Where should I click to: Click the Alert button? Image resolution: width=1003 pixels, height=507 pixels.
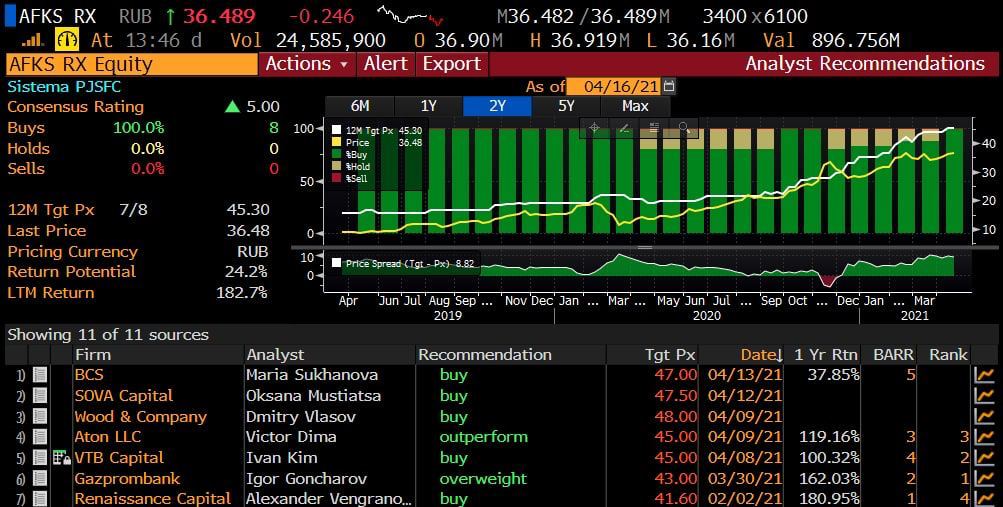coord(386,64)
